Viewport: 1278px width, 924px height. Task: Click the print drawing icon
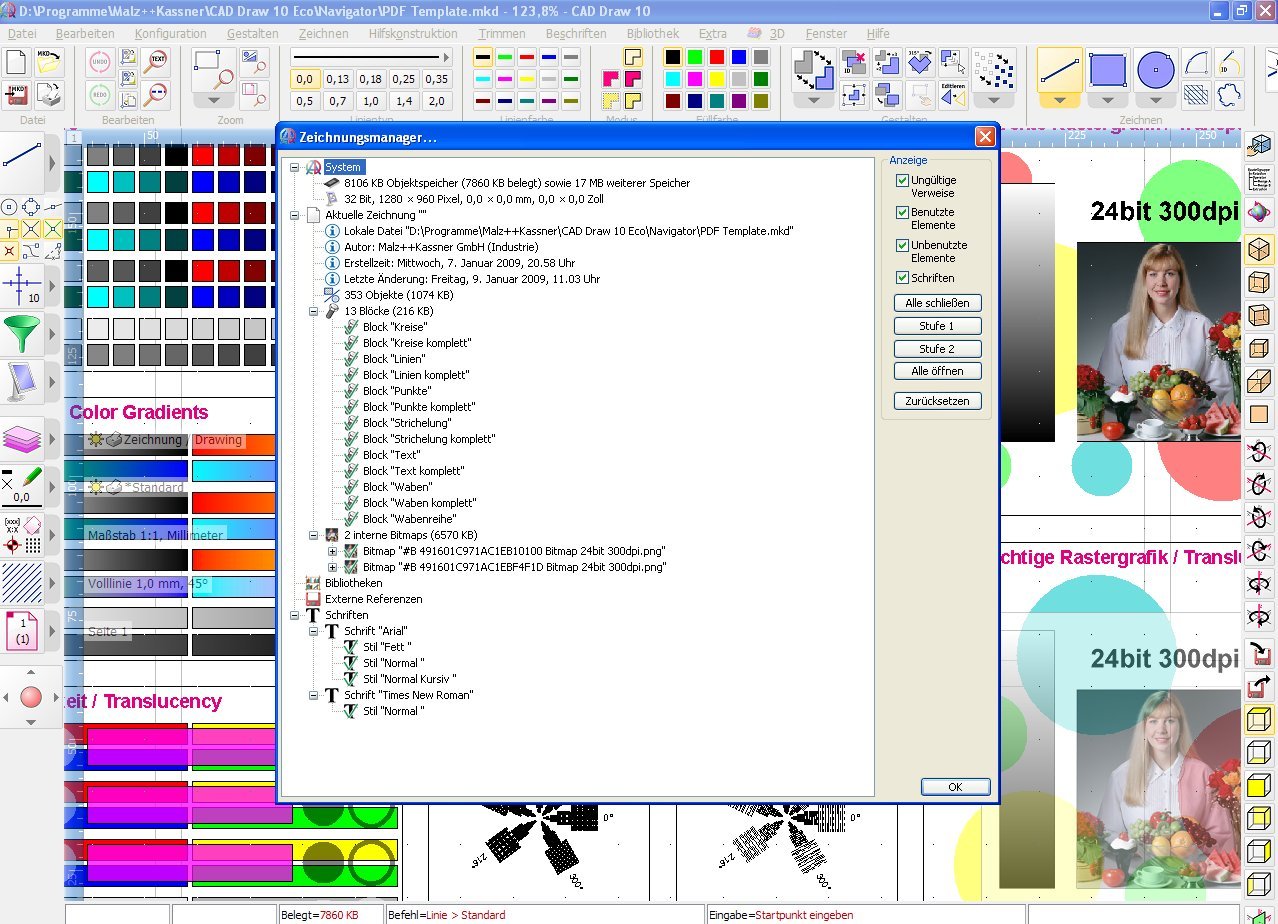[48, 95]
